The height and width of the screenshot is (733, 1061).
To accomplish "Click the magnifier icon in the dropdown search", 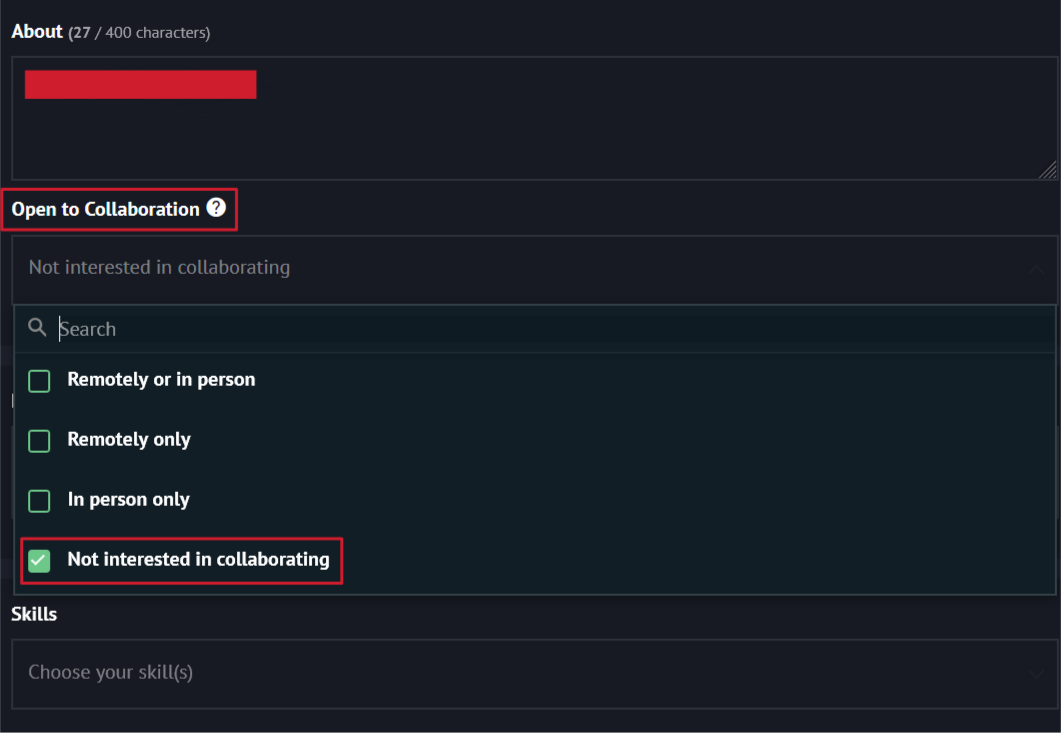I will (x=38, y=328).
